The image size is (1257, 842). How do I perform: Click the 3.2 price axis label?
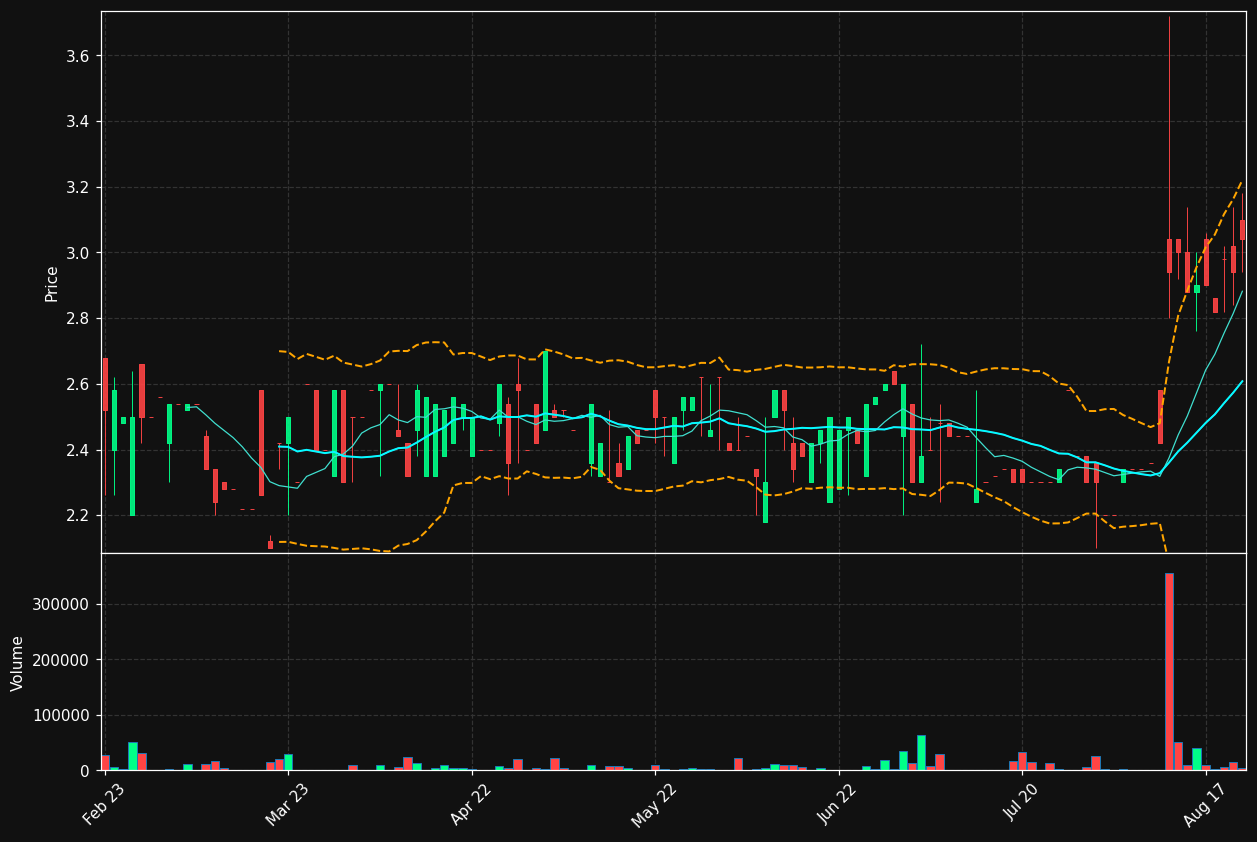[x=77, y=188]
